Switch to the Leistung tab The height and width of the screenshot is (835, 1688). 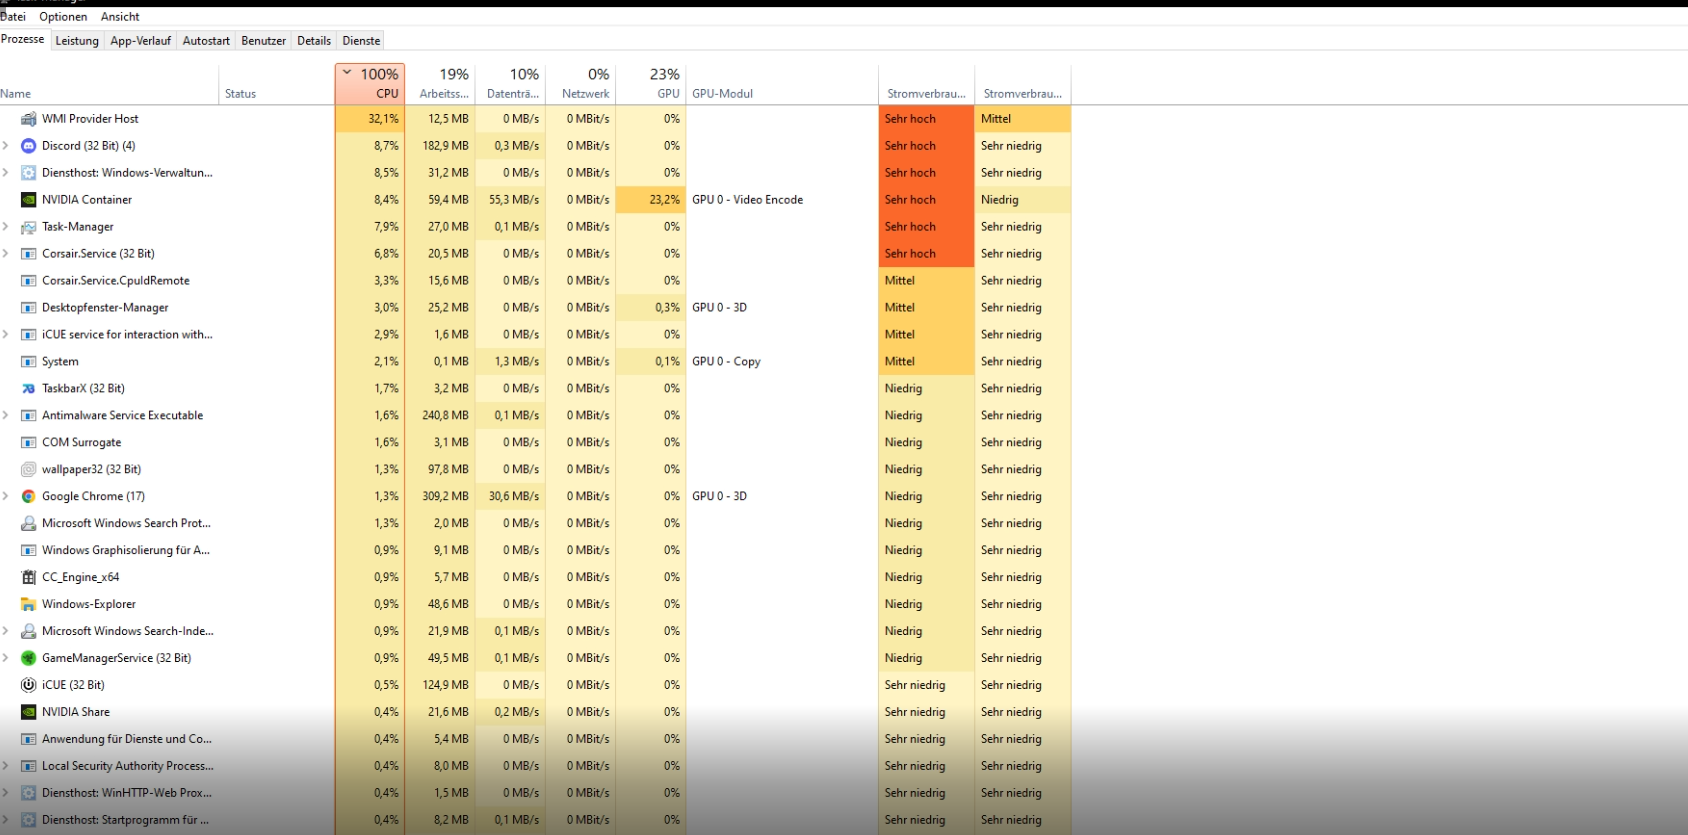click(77, 41)
